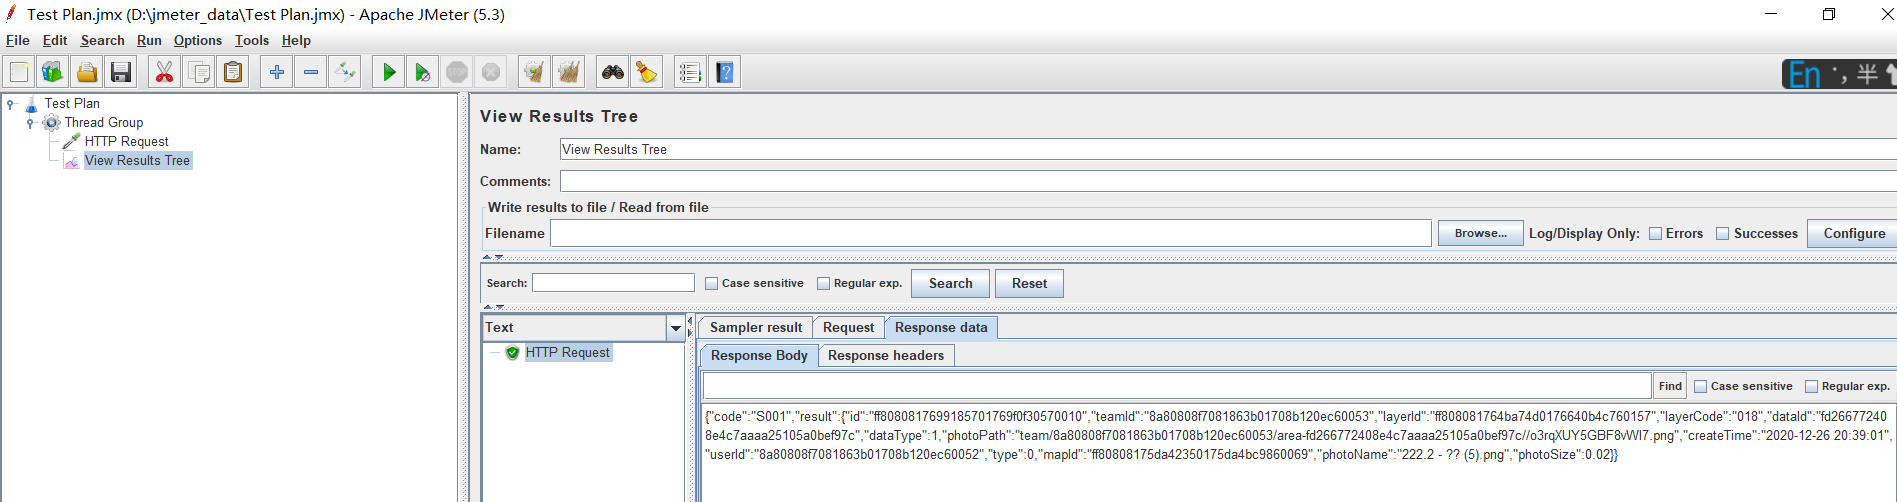Switch to Request tab
This screenshot has width=1897, height=502.
[849, 328]
